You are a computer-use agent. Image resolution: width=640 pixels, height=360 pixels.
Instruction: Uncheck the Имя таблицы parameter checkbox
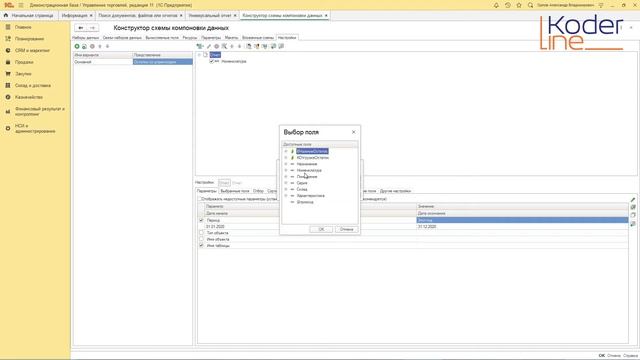201,246
